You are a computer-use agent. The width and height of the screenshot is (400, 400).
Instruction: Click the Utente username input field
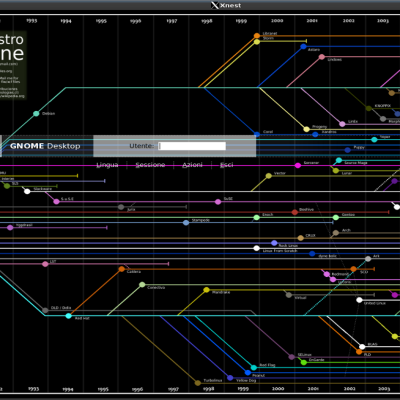tap(192, 146)
